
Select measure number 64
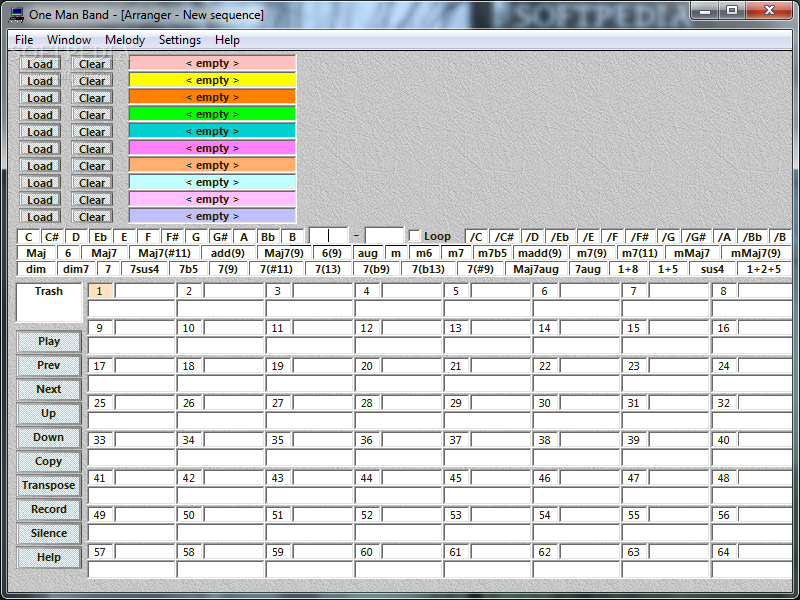click(723, 552)
